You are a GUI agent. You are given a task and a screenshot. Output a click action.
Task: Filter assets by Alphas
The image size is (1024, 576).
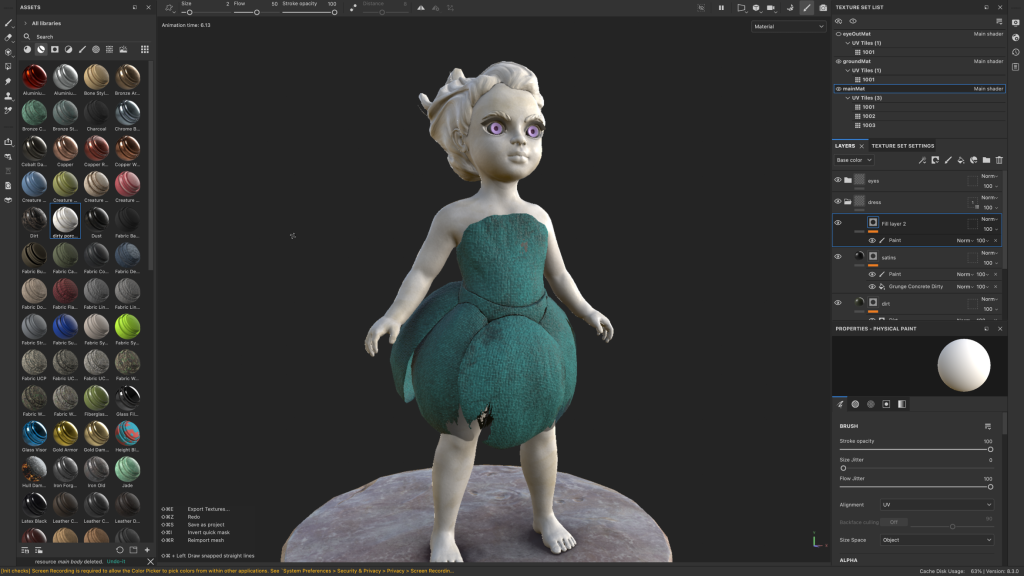pyautogui.click(x=96, y=49)
